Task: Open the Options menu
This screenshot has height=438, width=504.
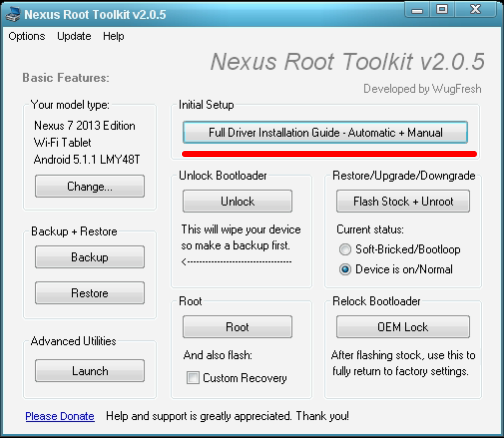Action: click(27, 36)
